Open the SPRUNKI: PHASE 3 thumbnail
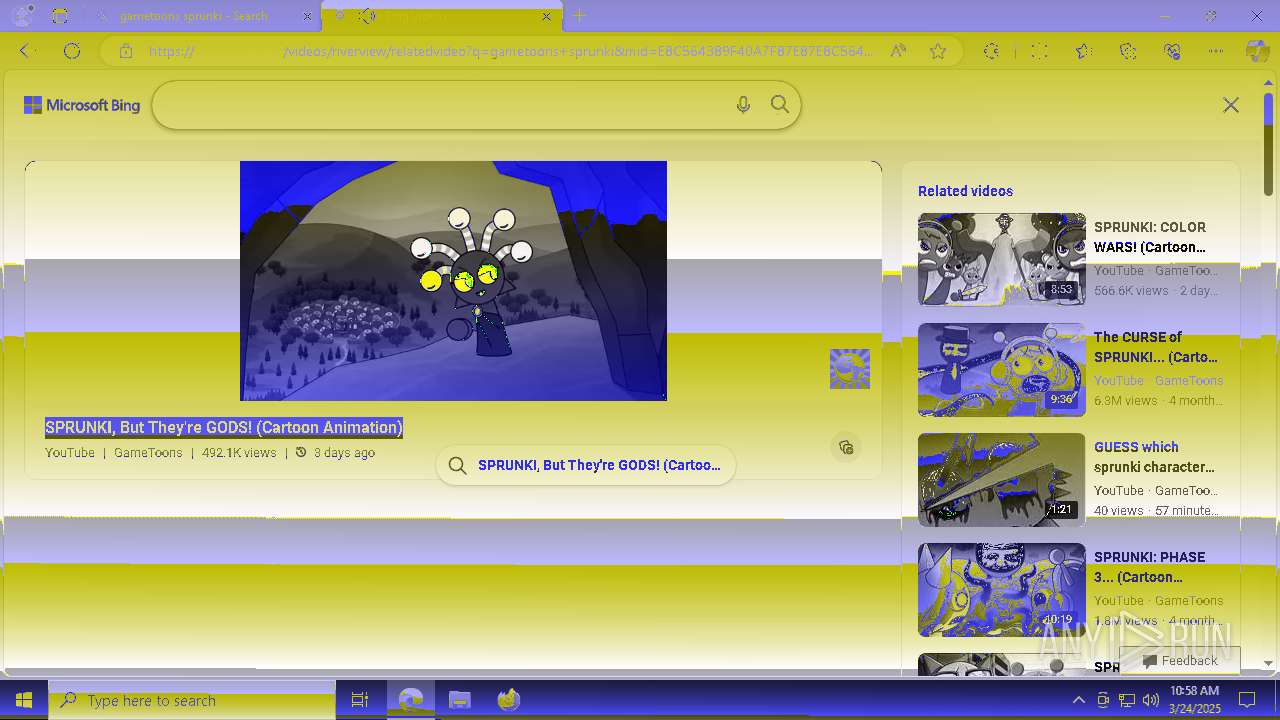This screenshot has width=1280, height=720. (1002, 589)
